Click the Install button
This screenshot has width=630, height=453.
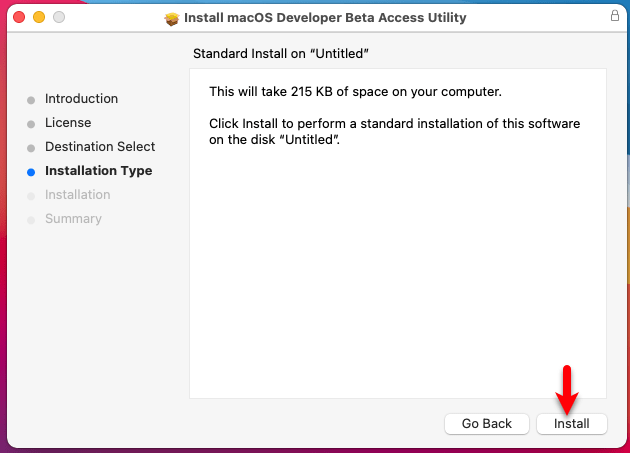(x=571, y=424)
